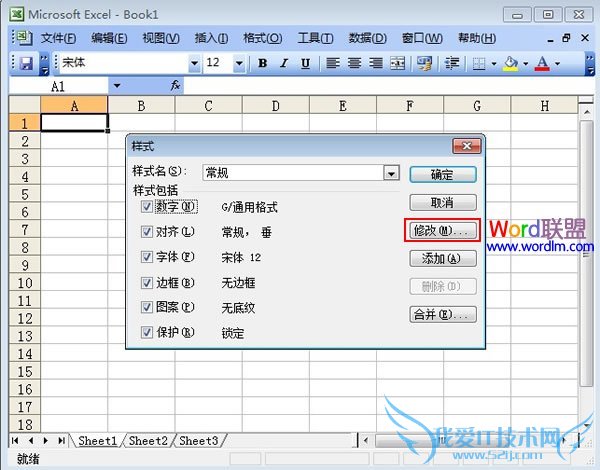Toggle Underline formatting button
Viewport: 600px width, 470px height.
[305, 63]
